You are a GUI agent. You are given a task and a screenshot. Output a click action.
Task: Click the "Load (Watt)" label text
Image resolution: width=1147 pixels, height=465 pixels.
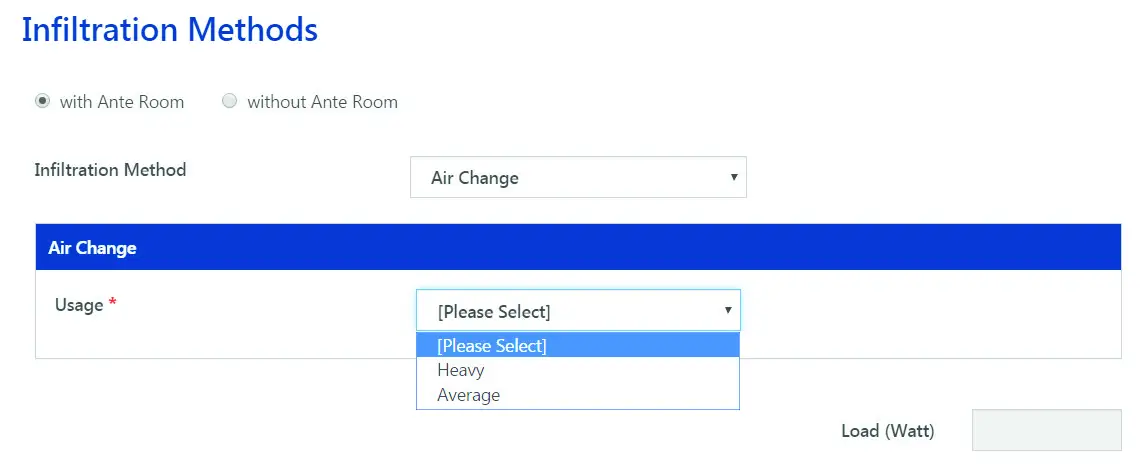[x=887, y=431]
